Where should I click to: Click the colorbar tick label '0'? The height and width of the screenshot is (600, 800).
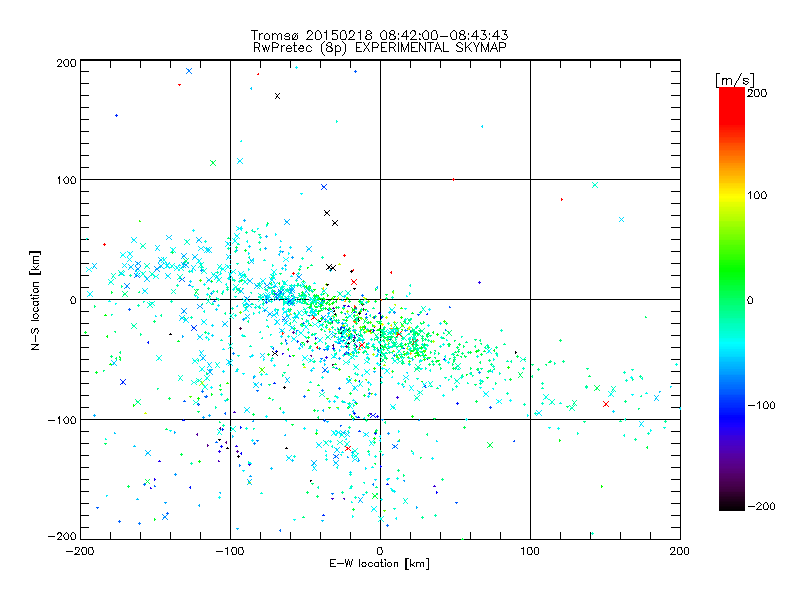pyautogui.click(x=750, y=300)
